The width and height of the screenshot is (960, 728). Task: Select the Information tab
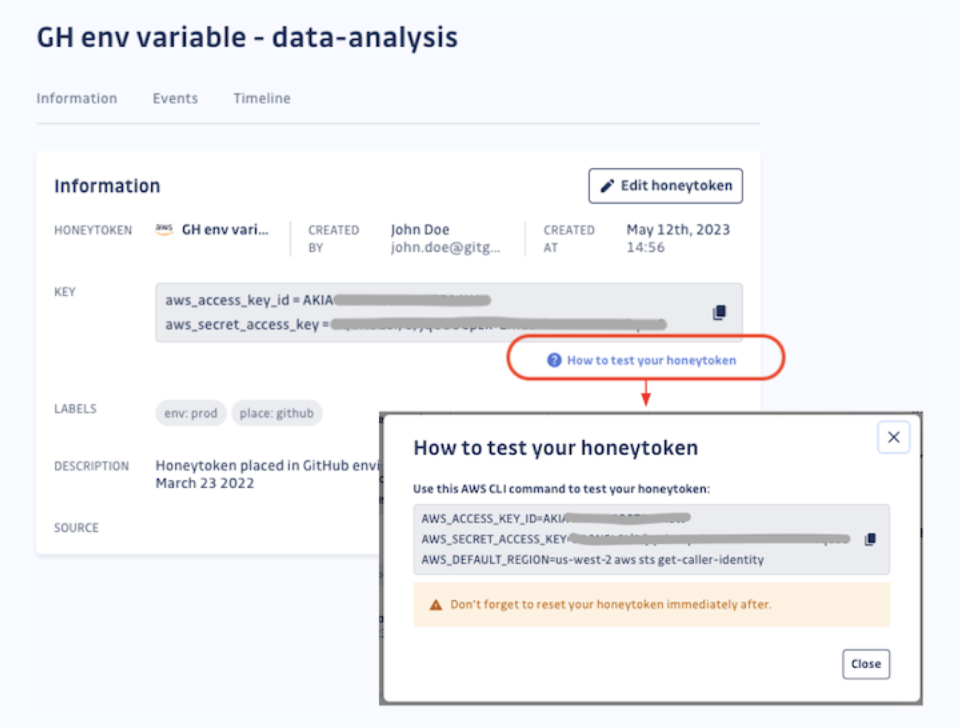click(77, 99)
